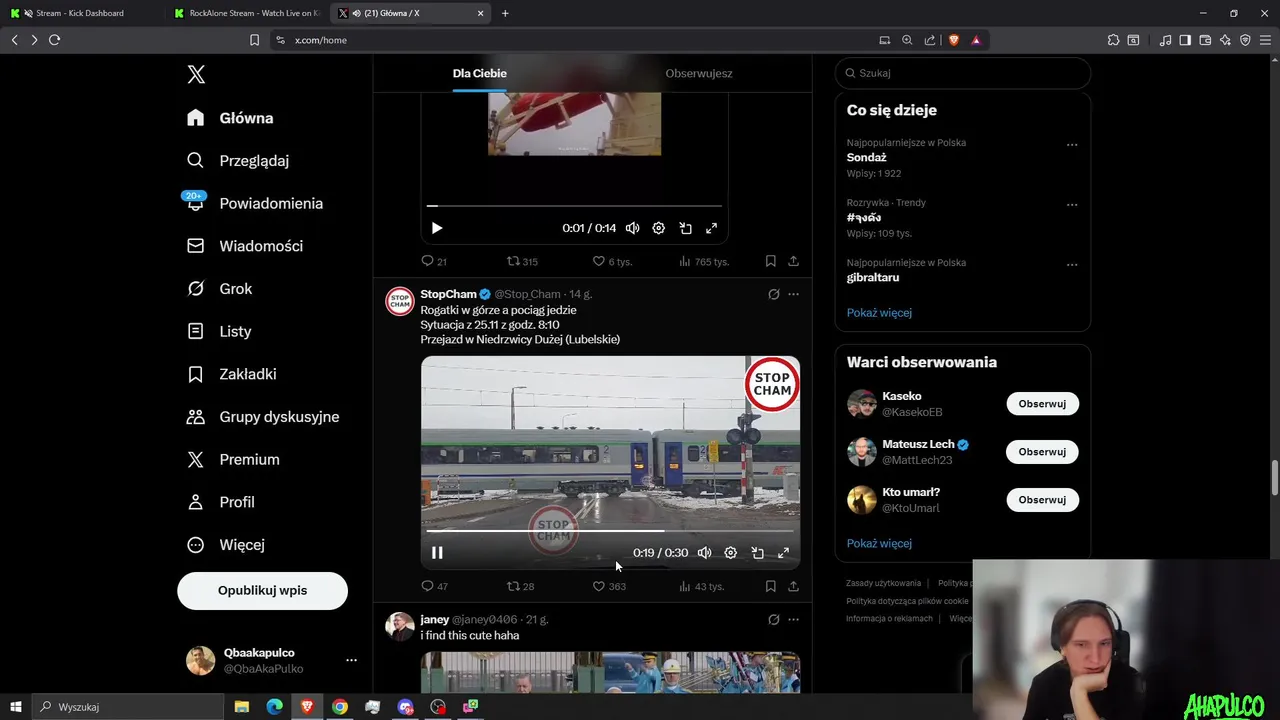Image resolution: width=1280 pixels, height=720 pixels.
Task: Open the X logo home link
Action: point(196,74)
